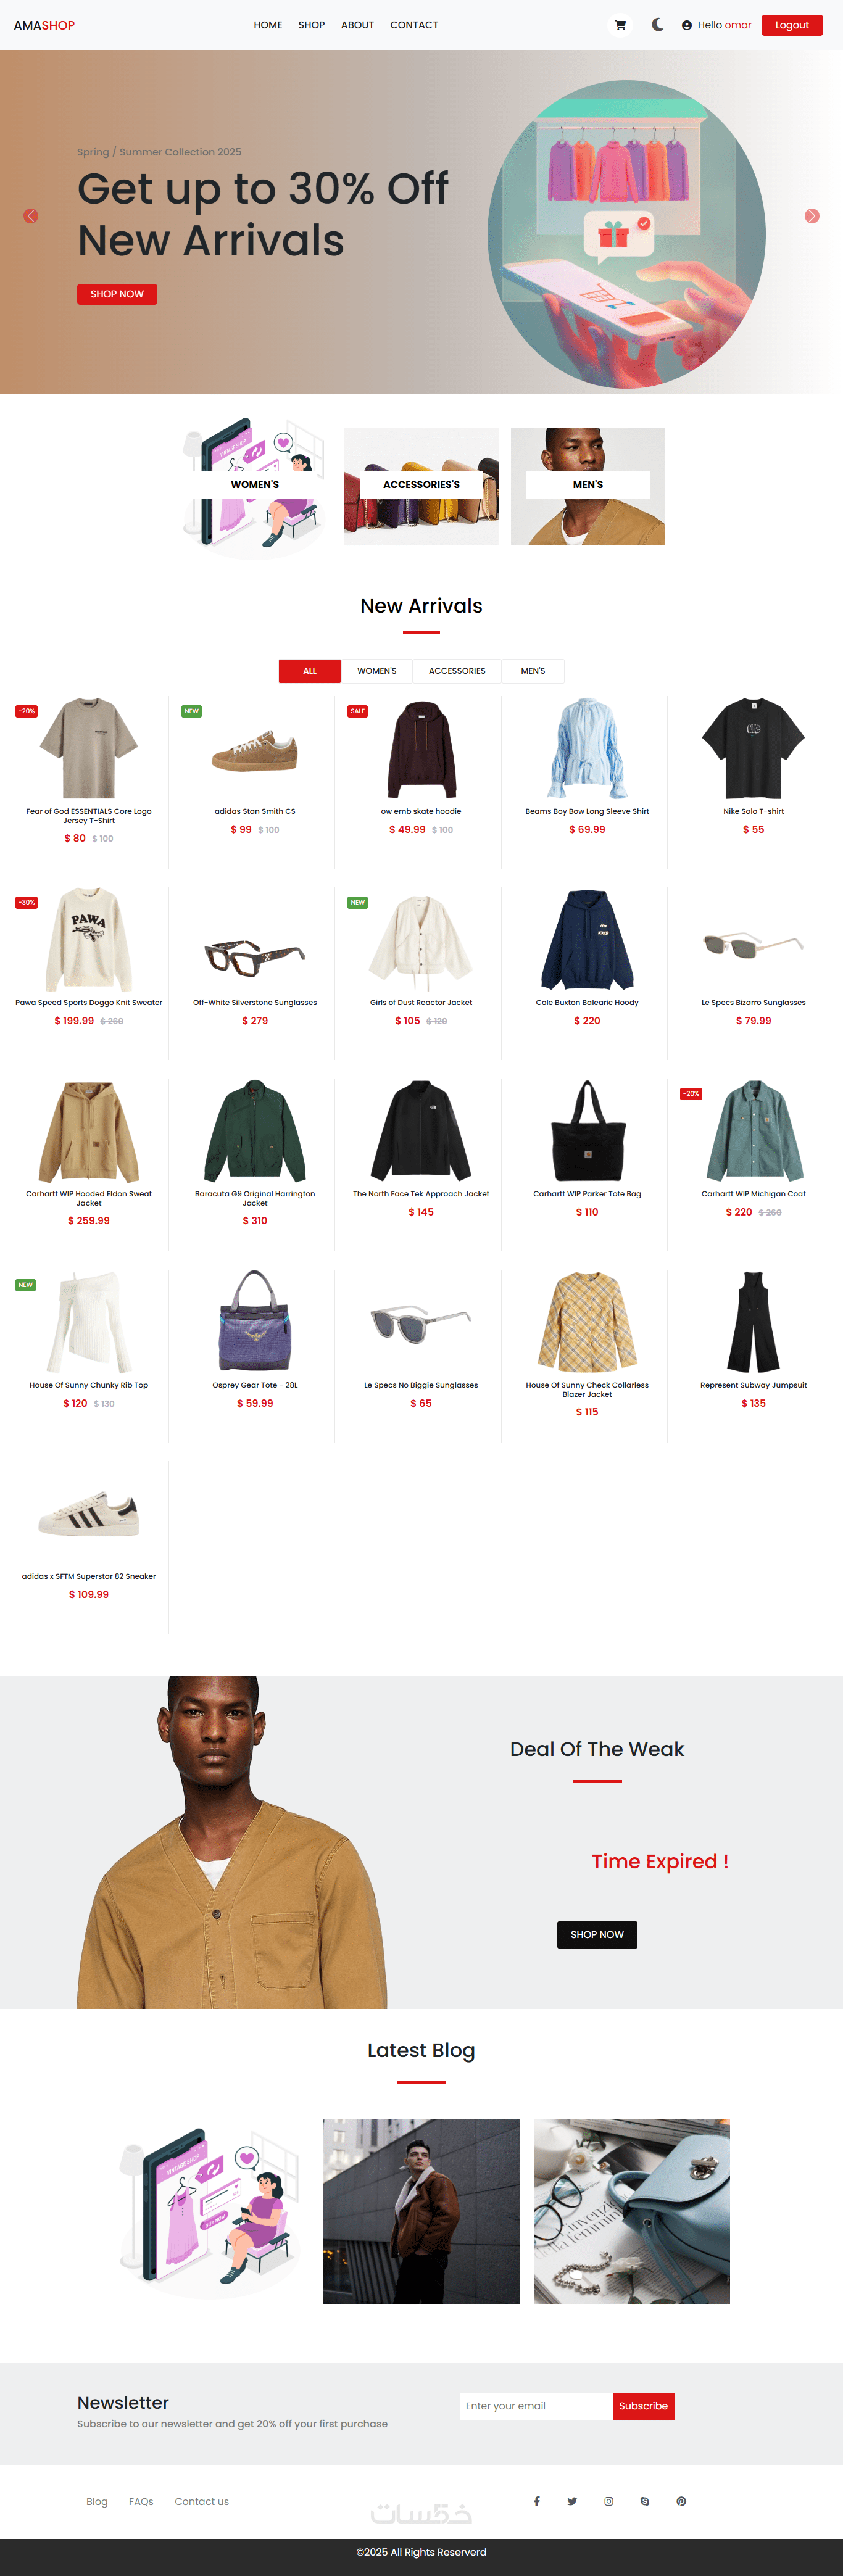Open Twitter icon in footer
The width and height of the screenshot is (843, 2576).
coord(572,2501)
